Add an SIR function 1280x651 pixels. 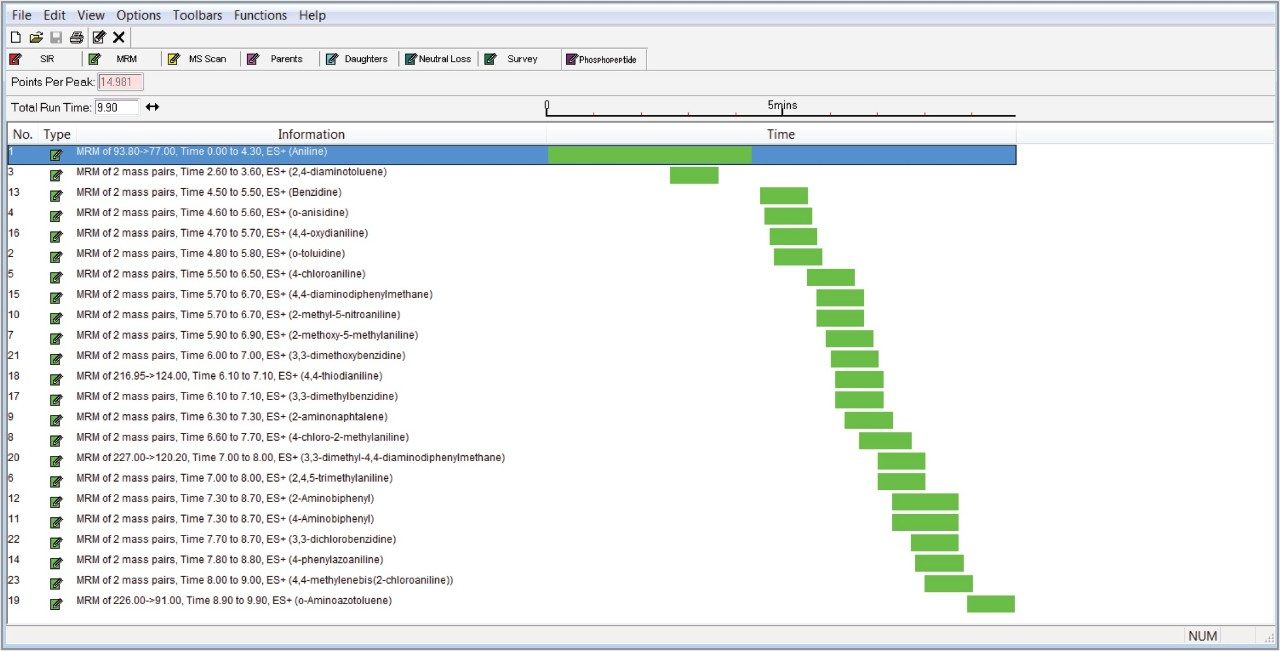point(43,59)
